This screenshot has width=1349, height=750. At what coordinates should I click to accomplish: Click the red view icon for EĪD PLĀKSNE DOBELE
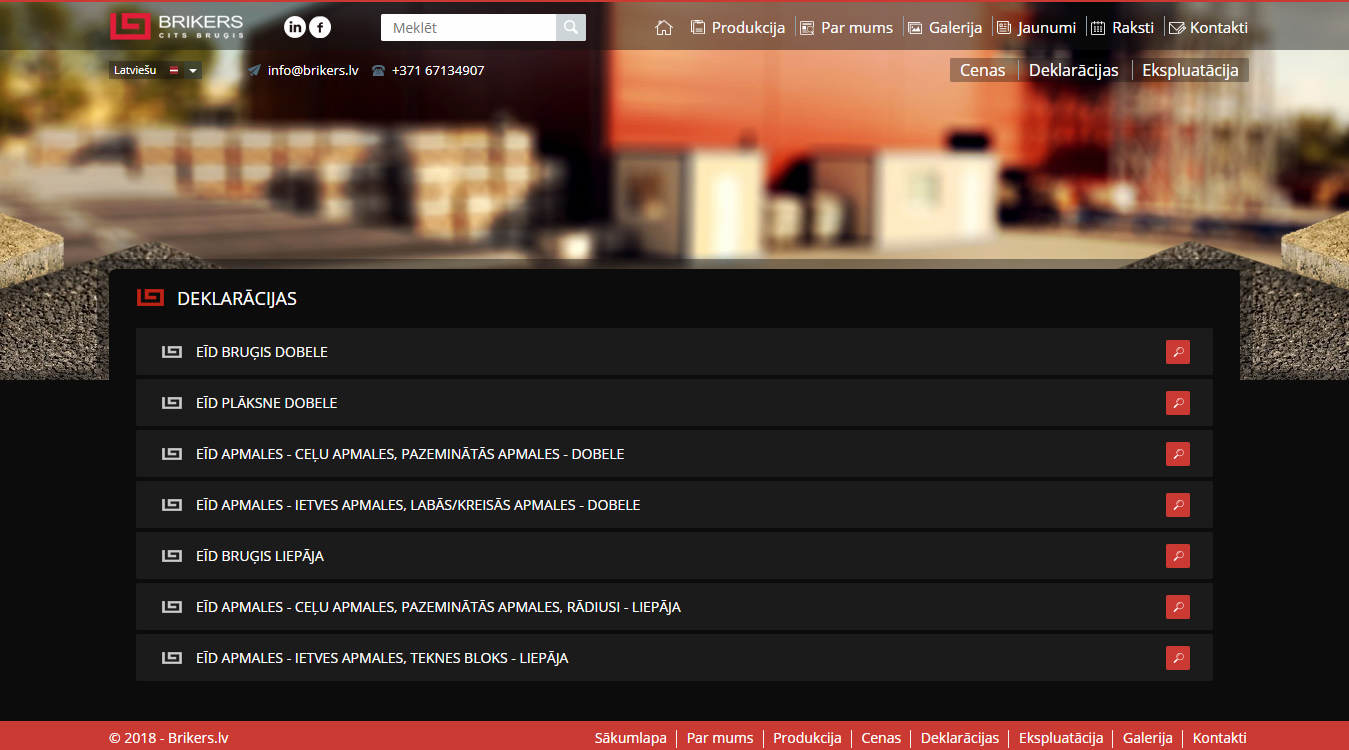click(1177, 403)
